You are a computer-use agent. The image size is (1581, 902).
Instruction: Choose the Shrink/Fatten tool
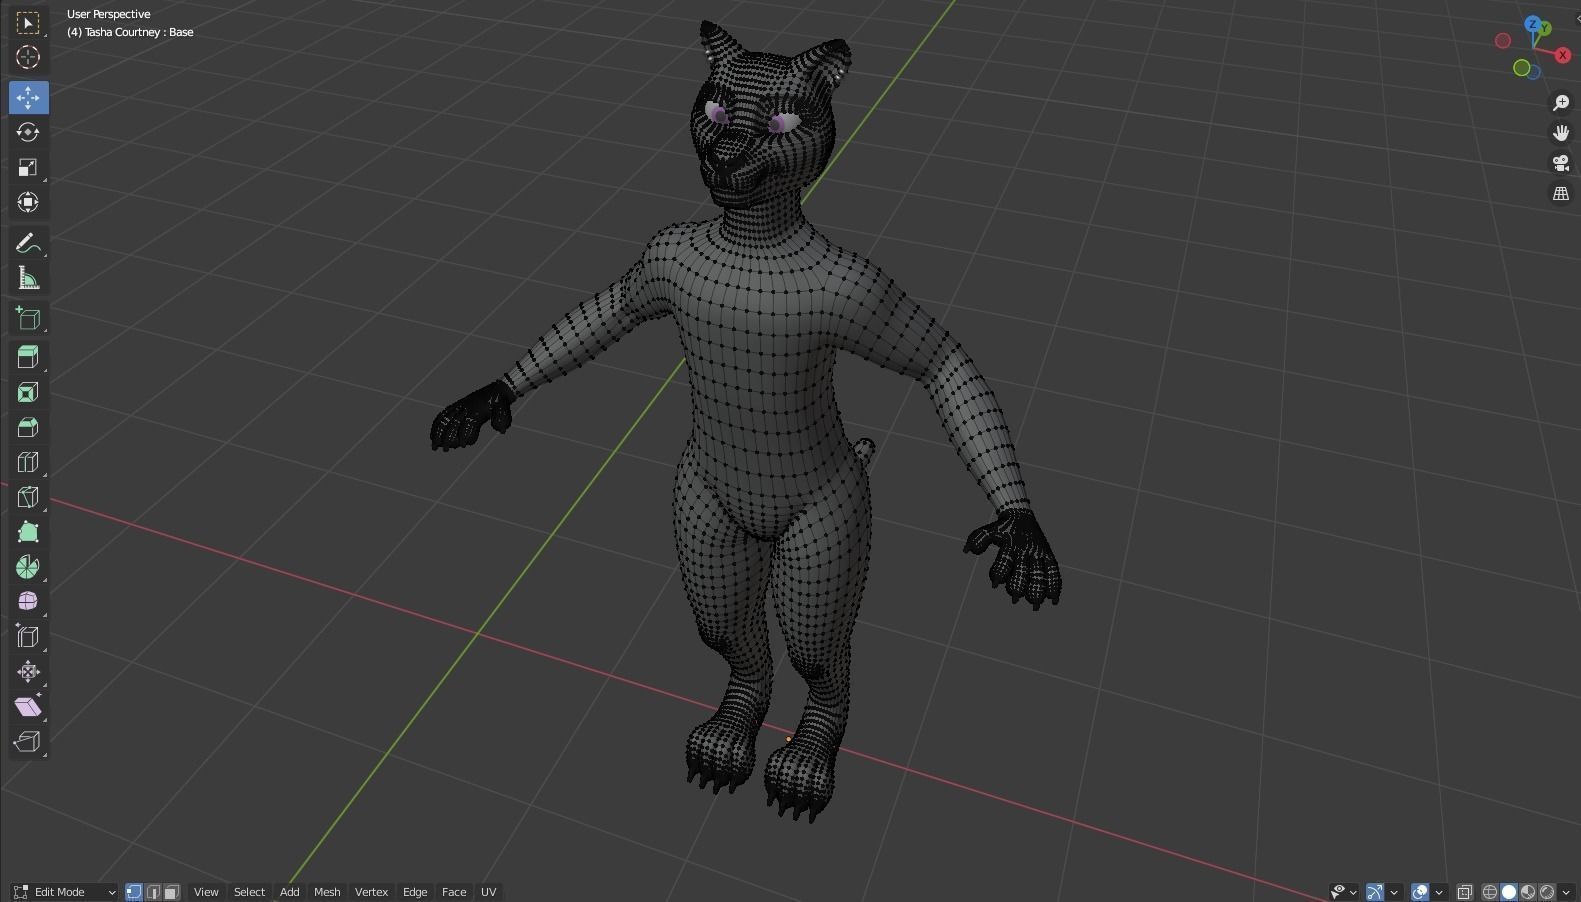click(x=28, y=671)
